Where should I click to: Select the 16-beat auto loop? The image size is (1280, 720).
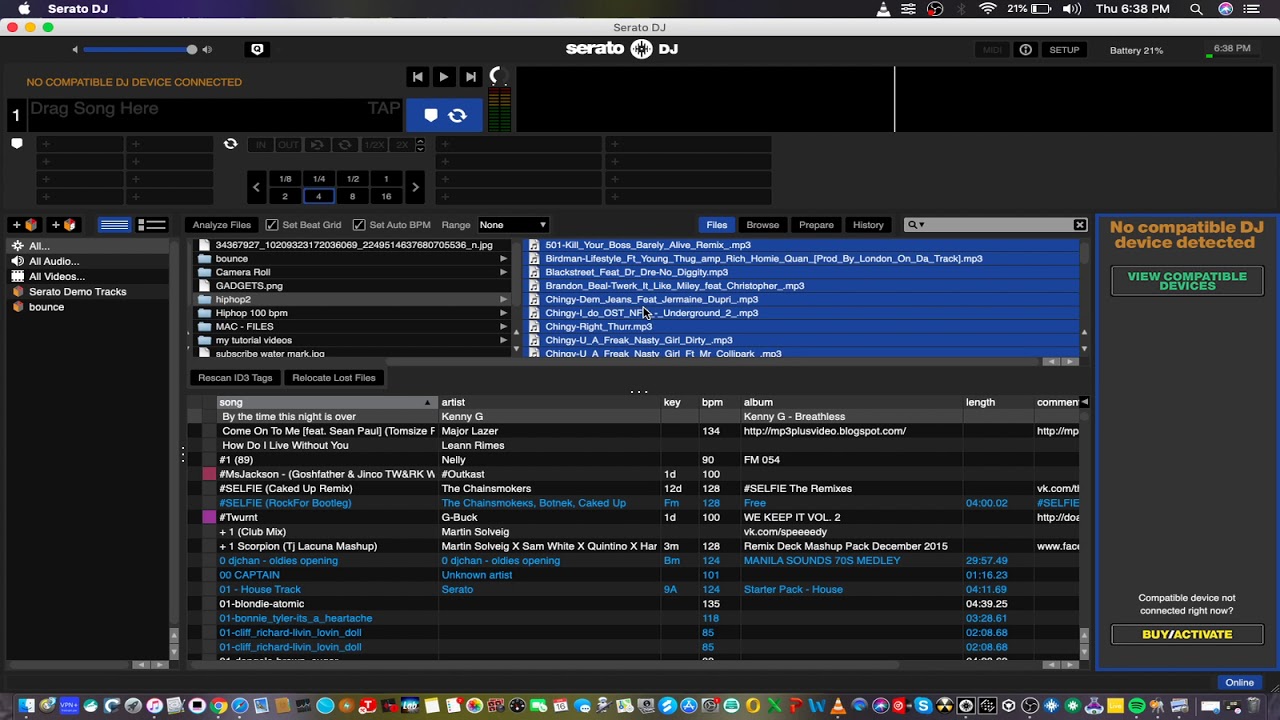click(x=386, y=196)
